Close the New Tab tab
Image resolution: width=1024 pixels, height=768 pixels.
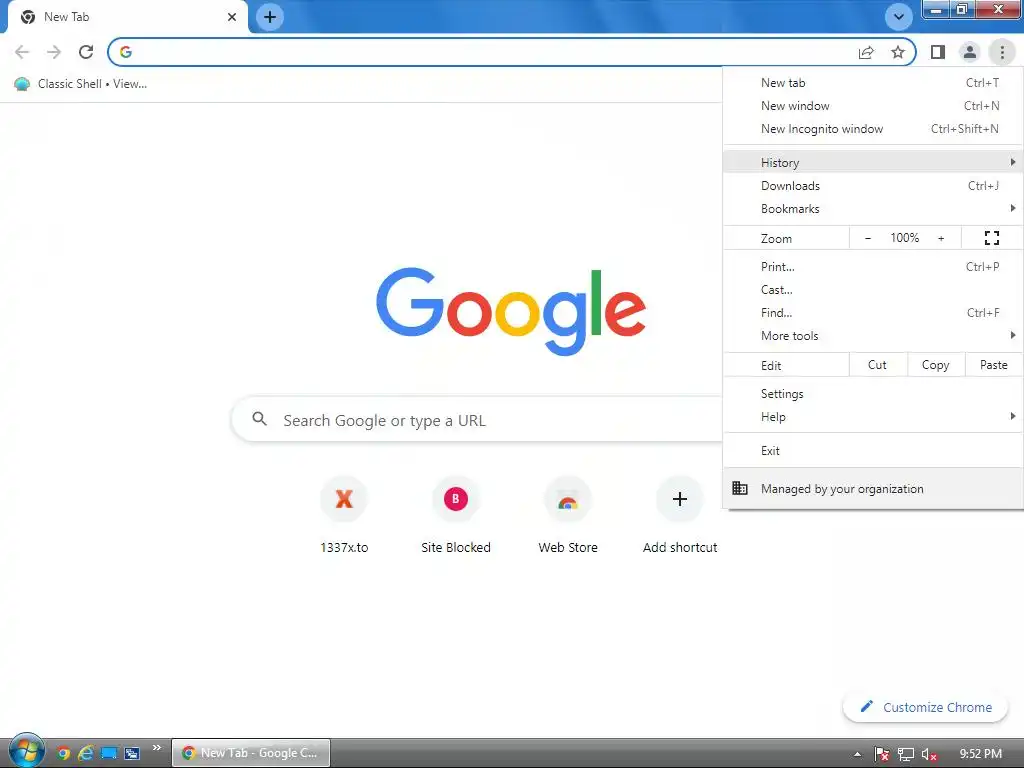coord(232,17)
